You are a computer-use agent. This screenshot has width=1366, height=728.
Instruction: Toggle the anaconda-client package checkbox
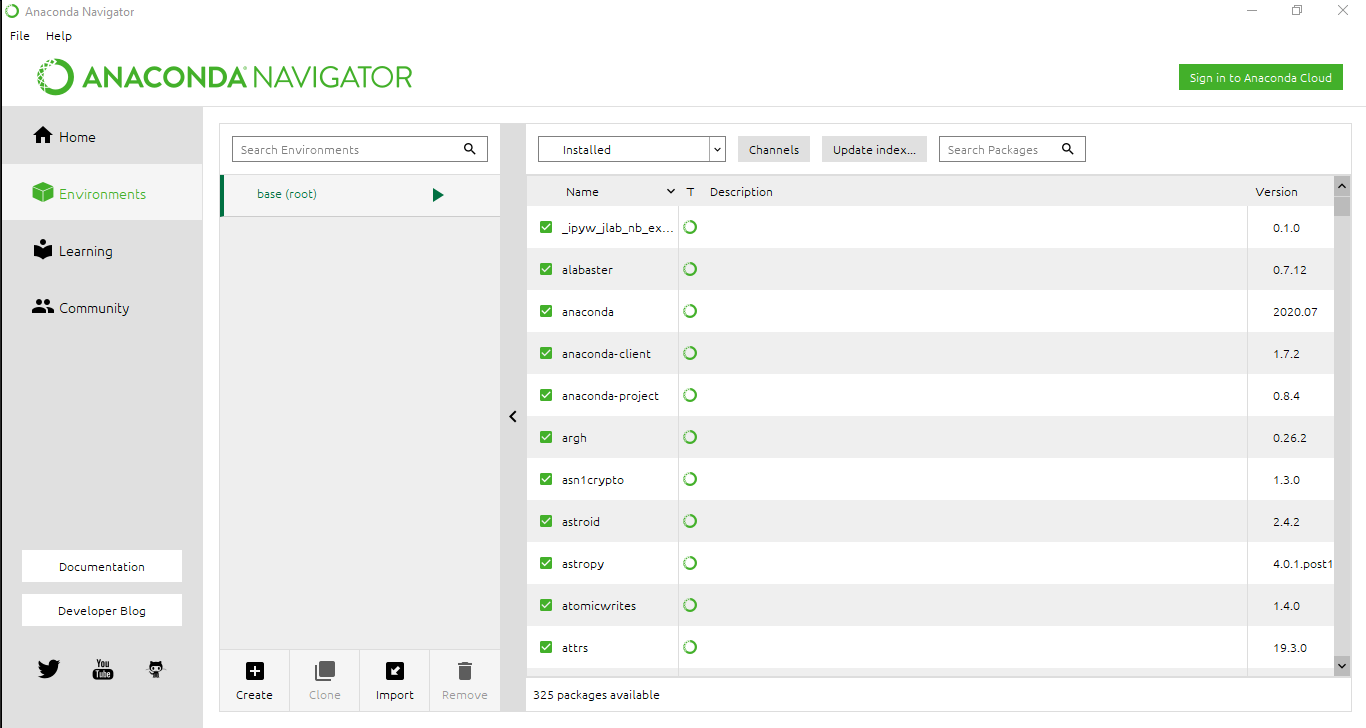pos(546,353)
